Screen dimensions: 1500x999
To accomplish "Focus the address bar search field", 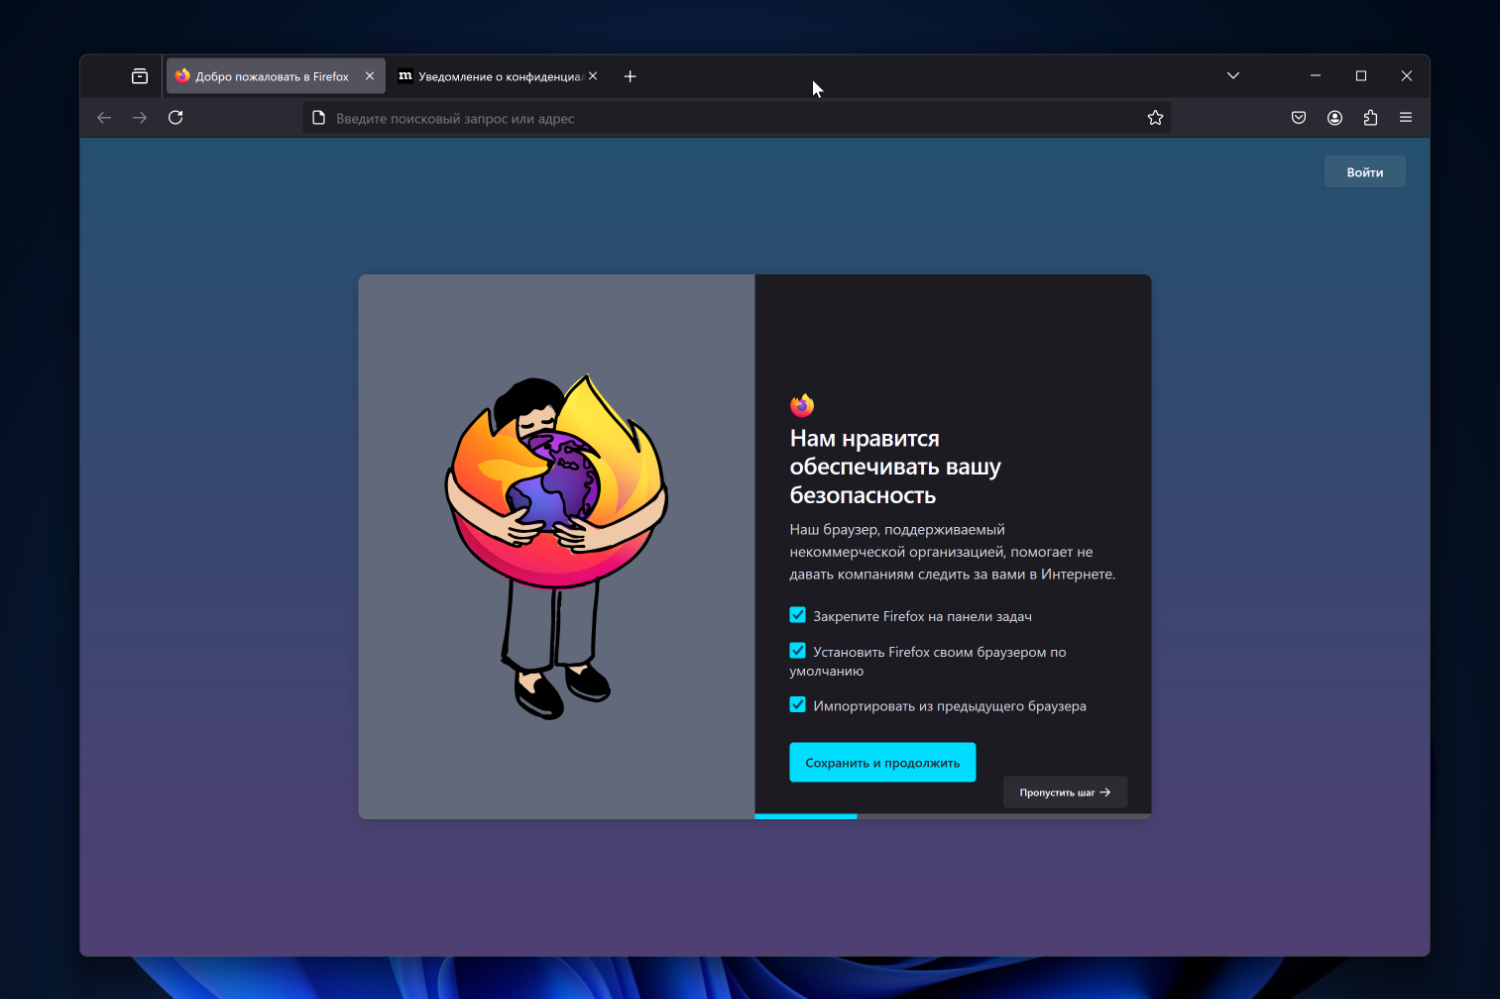I will pyautogui.click(x=737, y=118).
